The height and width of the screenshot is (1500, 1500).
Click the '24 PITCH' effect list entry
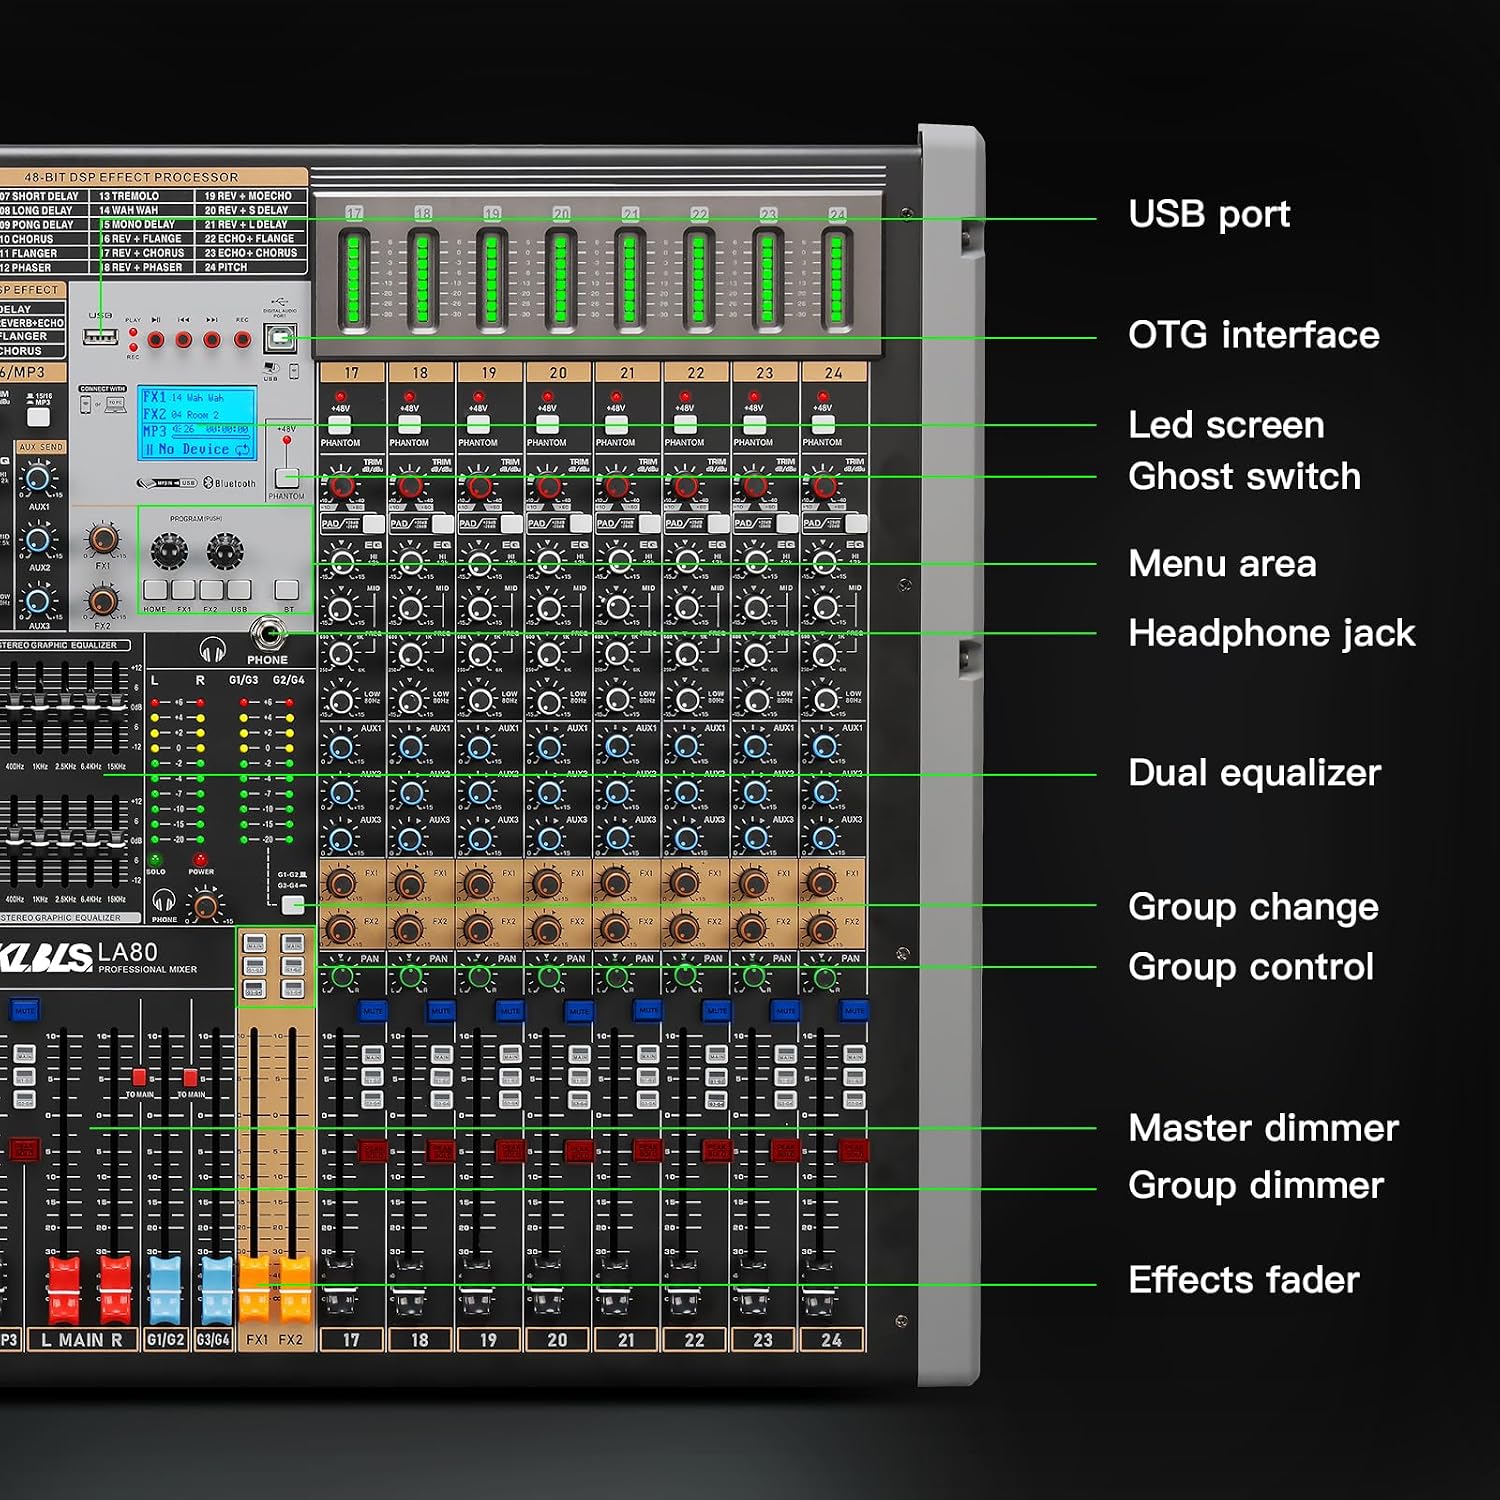point(226,267)
